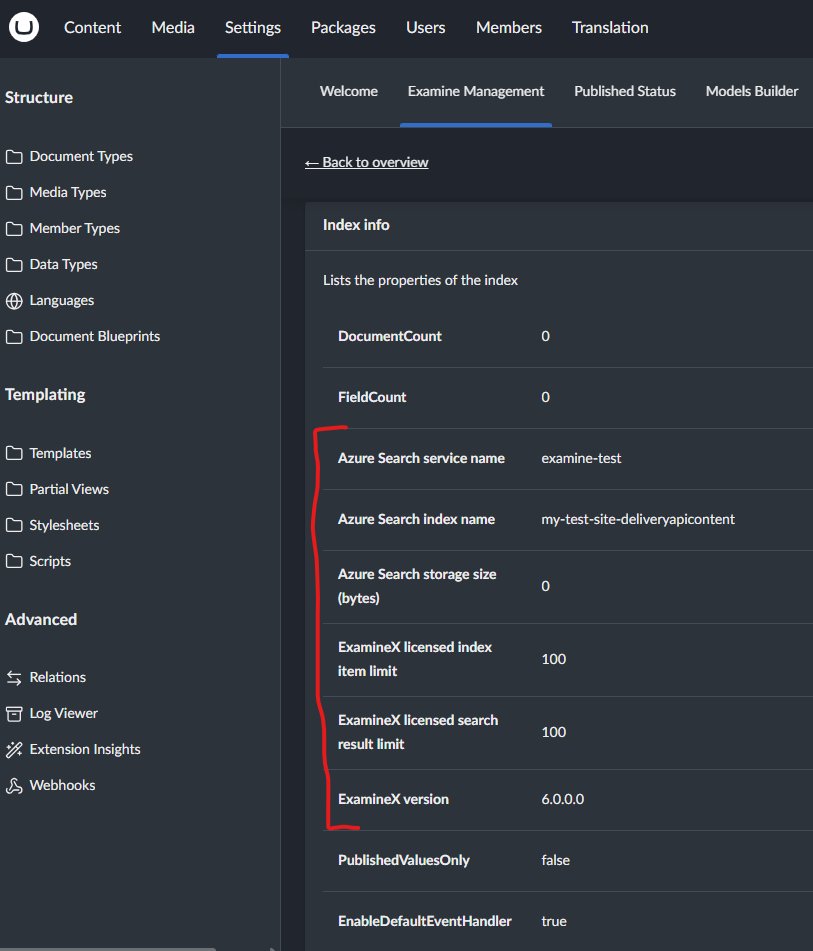Click the Languages globe icon

coord(14,301)
